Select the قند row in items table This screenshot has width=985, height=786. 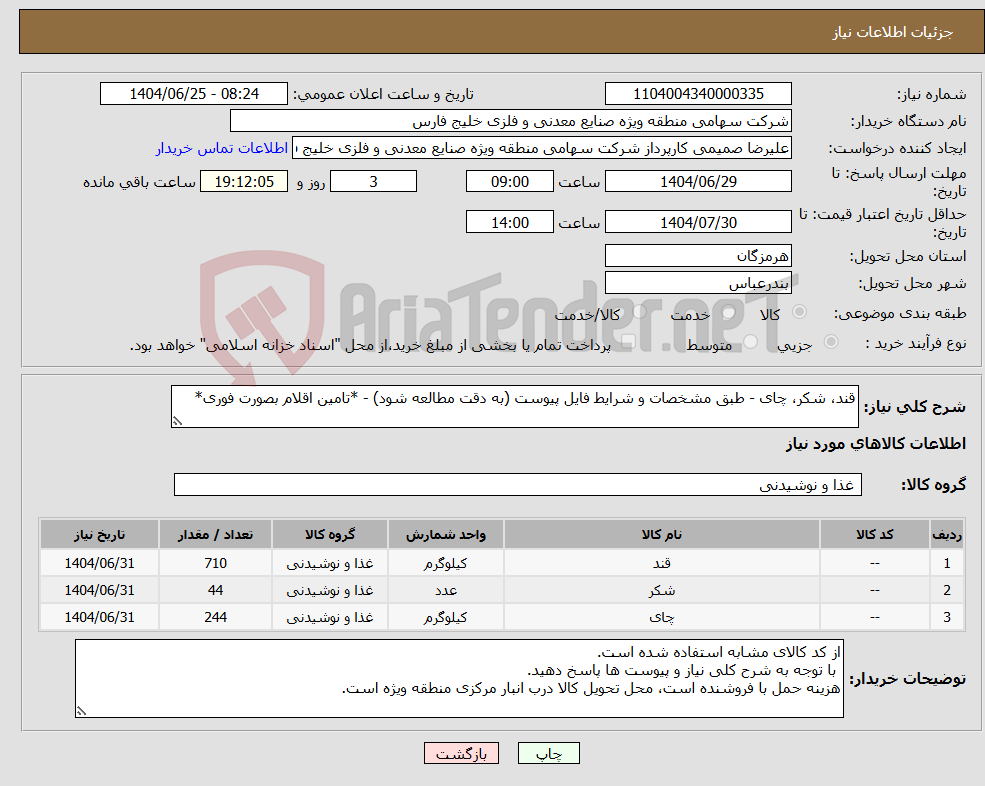coord(500,562)
